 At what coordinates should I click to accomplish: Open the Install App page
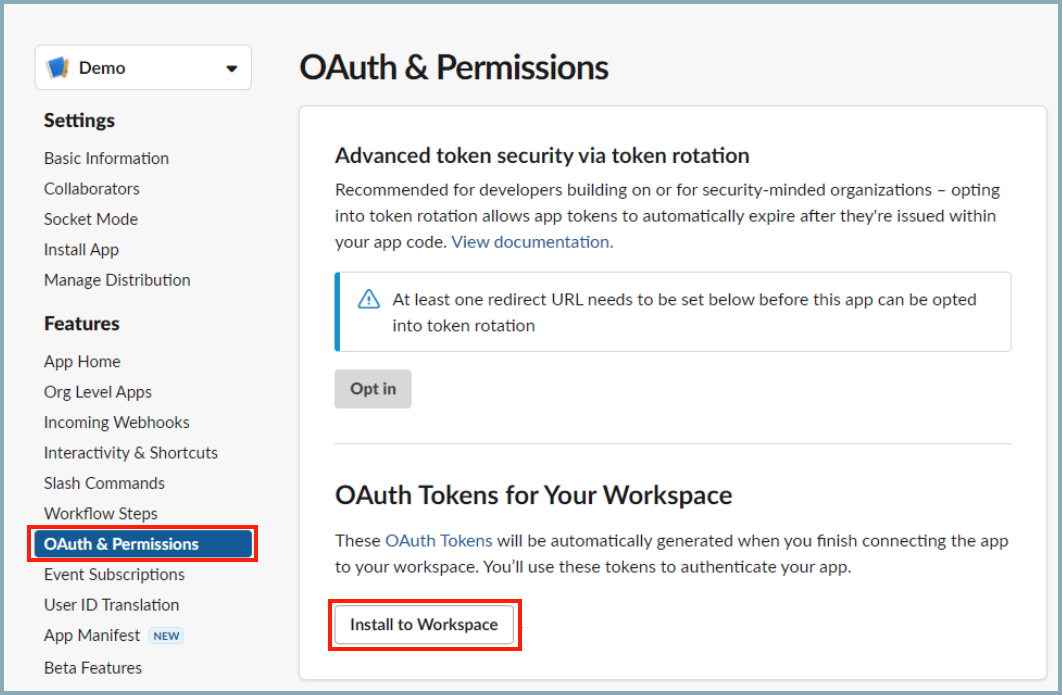click(81, 249)
